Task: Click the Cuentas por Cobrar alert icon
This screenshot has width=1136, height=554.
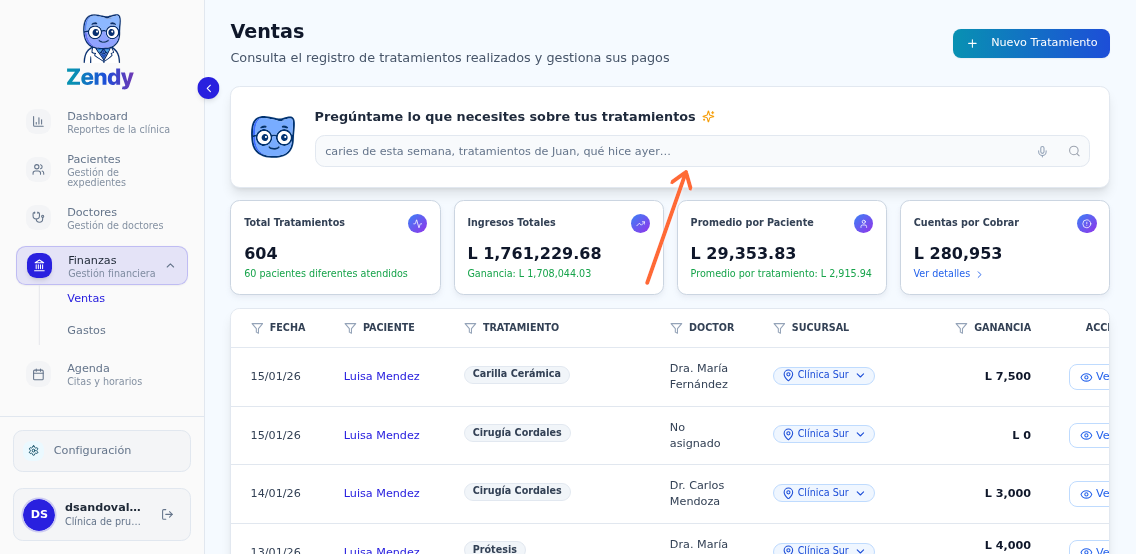Action: coord(1087,224)
